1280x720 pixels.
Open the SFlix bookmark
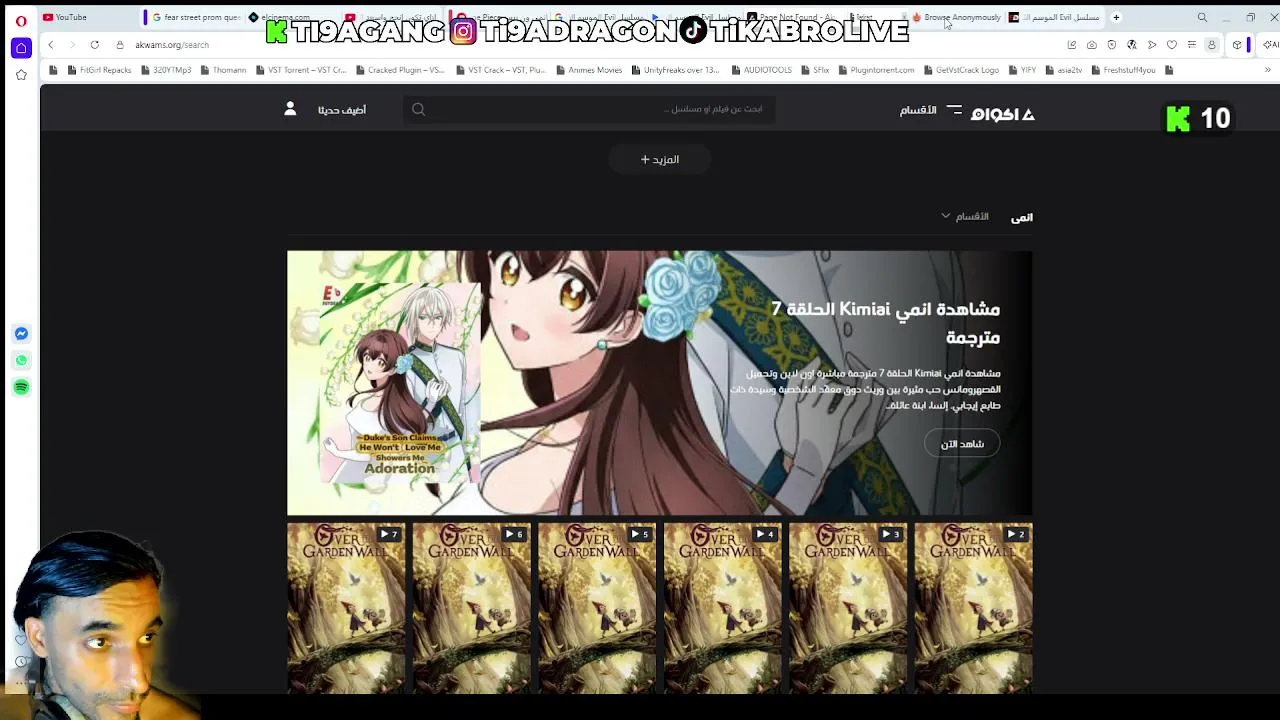(815, 70)
